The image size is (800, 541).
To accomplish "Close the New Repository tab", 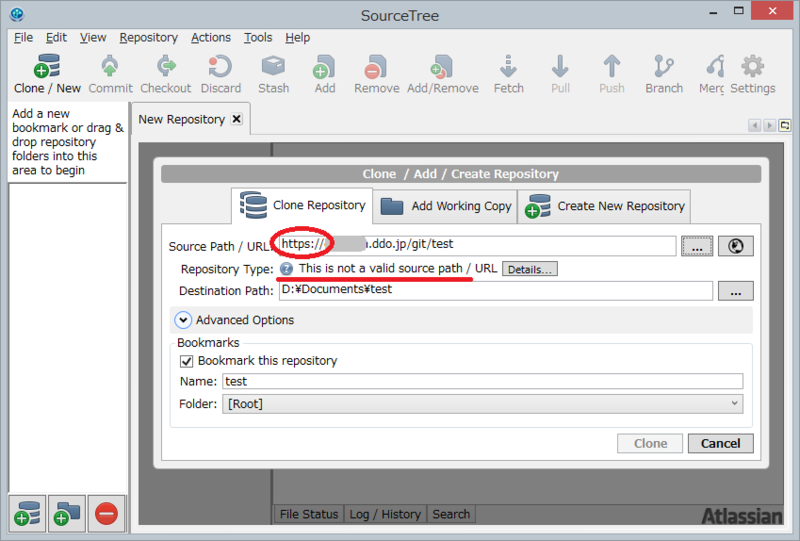I will pyautogui.click(x=236, y=119).
